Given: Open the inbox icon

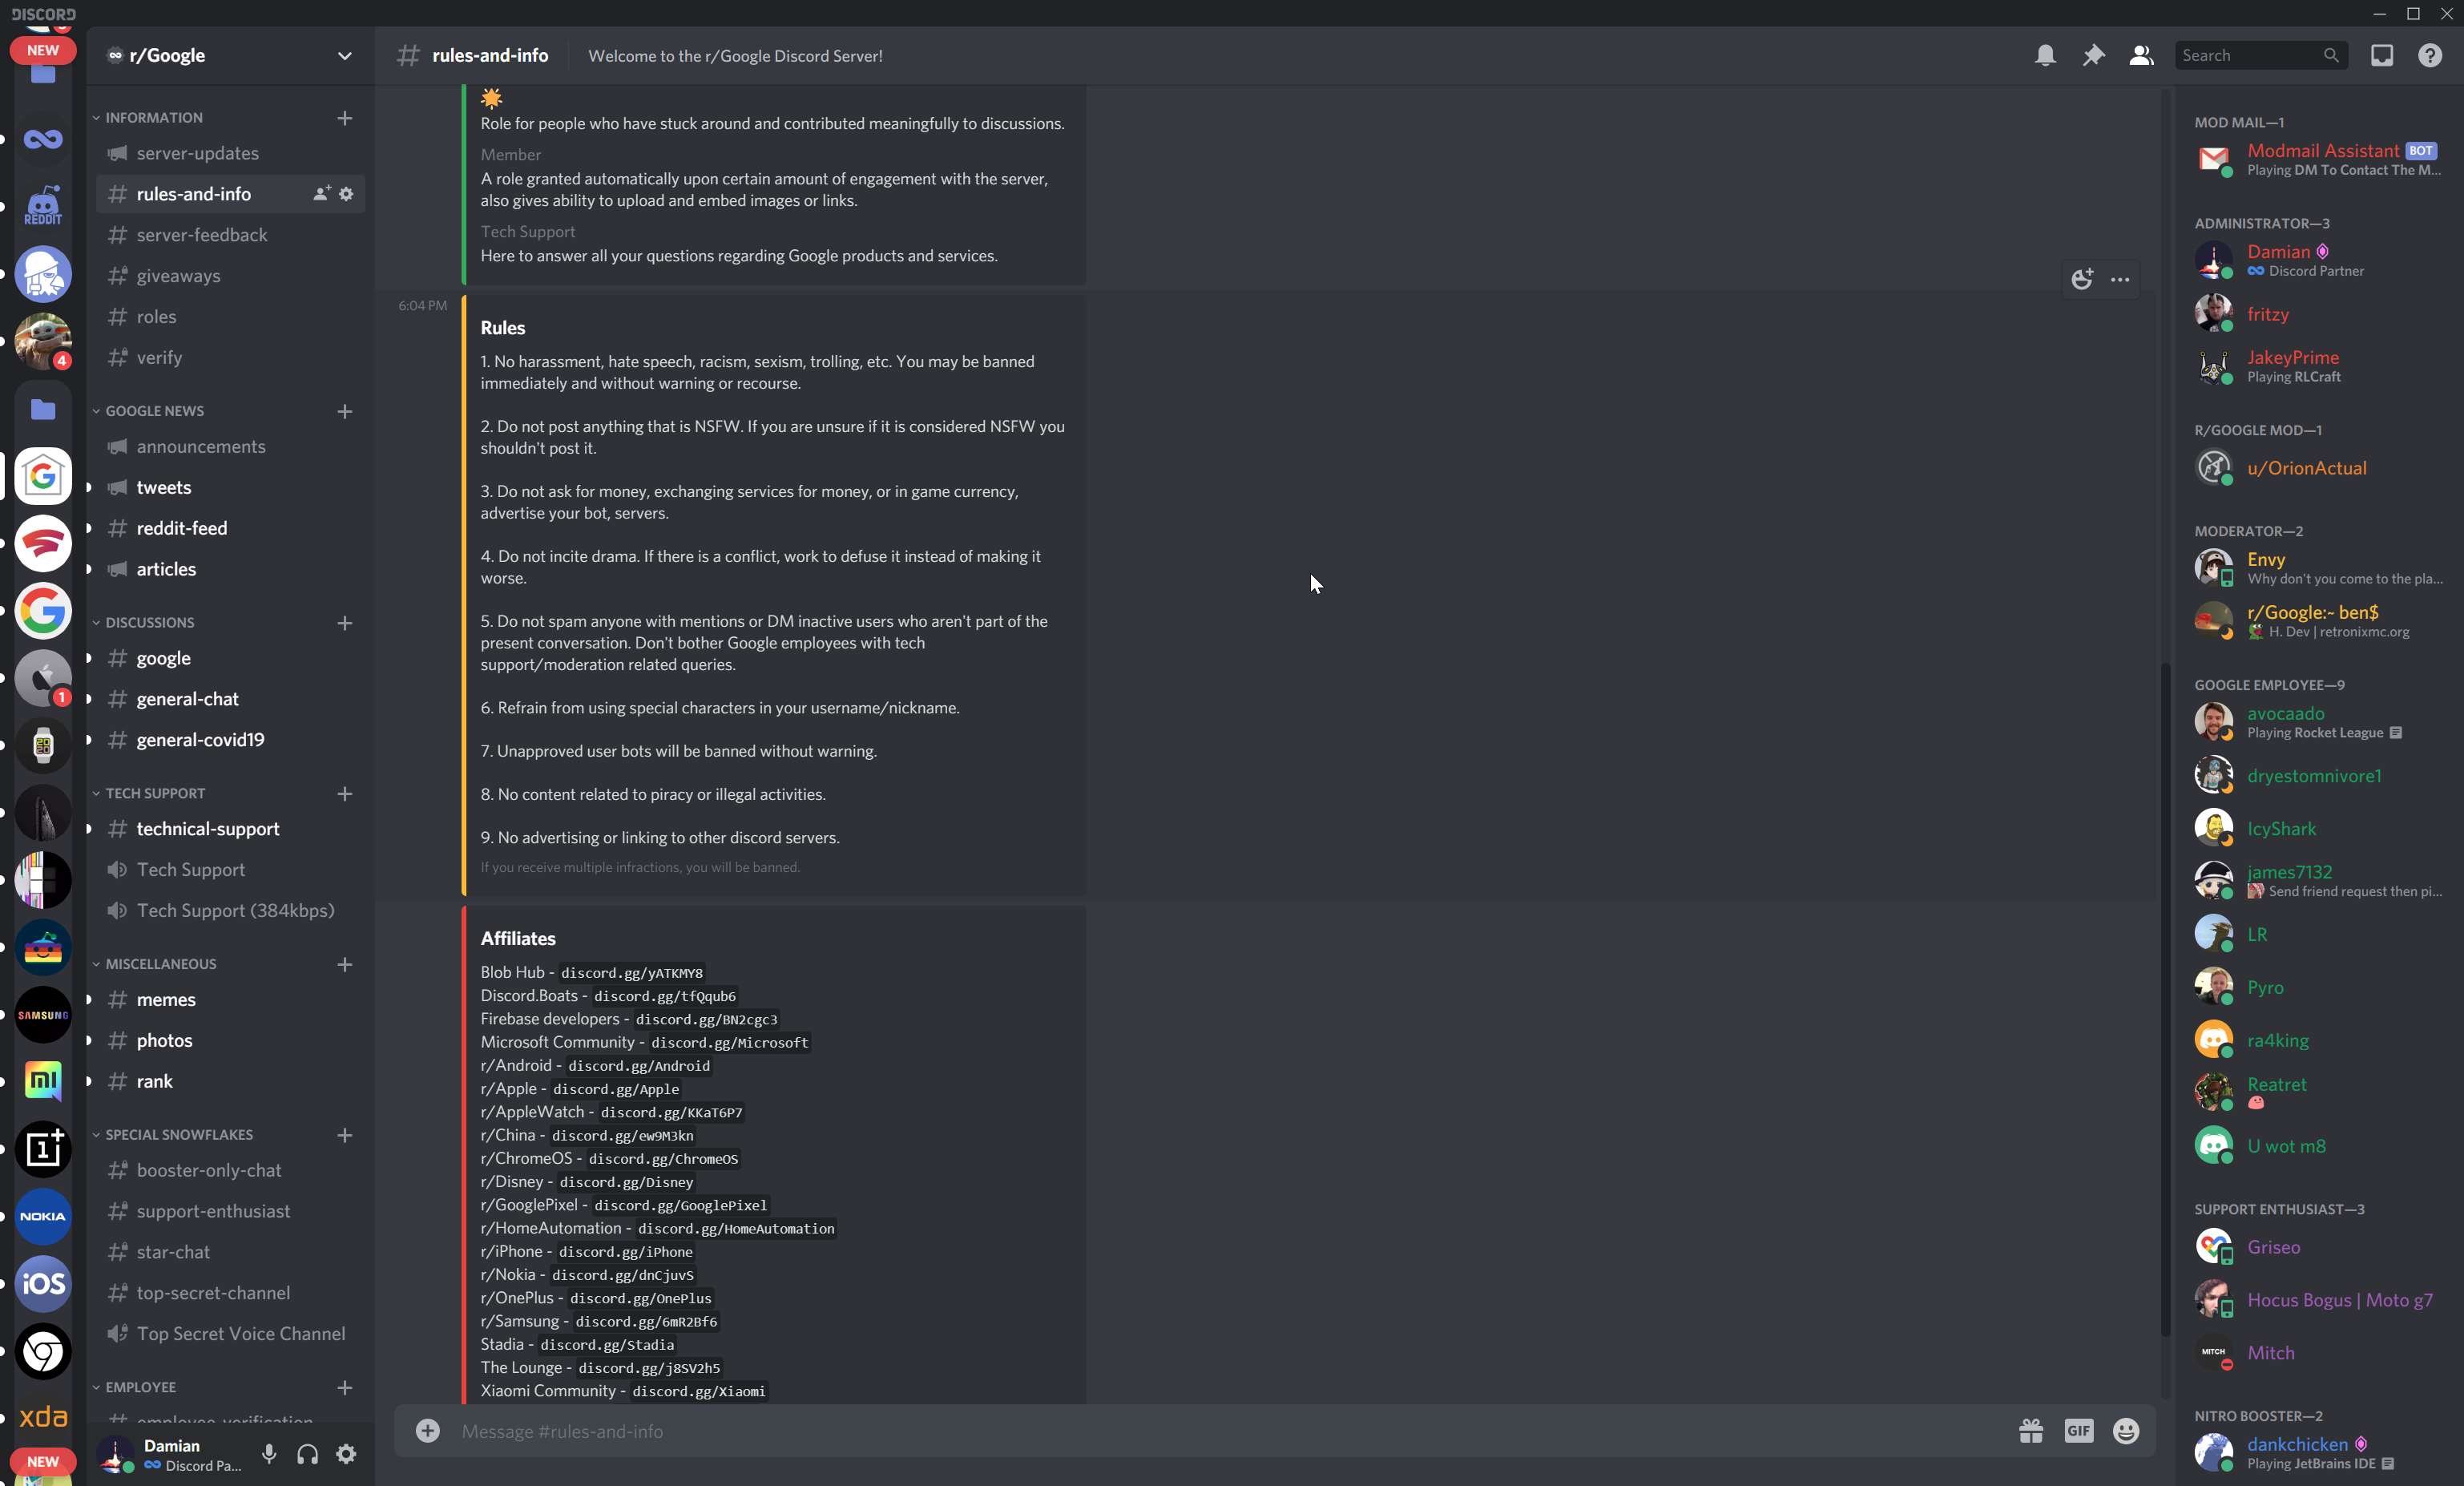Looking at the screenshot, I should (2382, 56).
